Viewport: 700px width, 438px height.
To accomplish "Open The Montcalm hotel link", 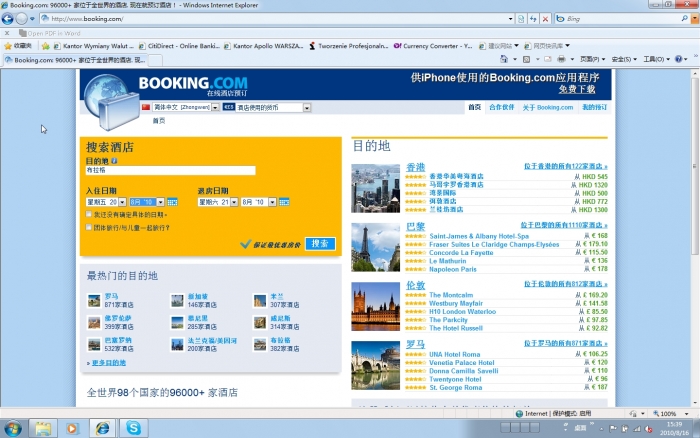I will (451, 295).
